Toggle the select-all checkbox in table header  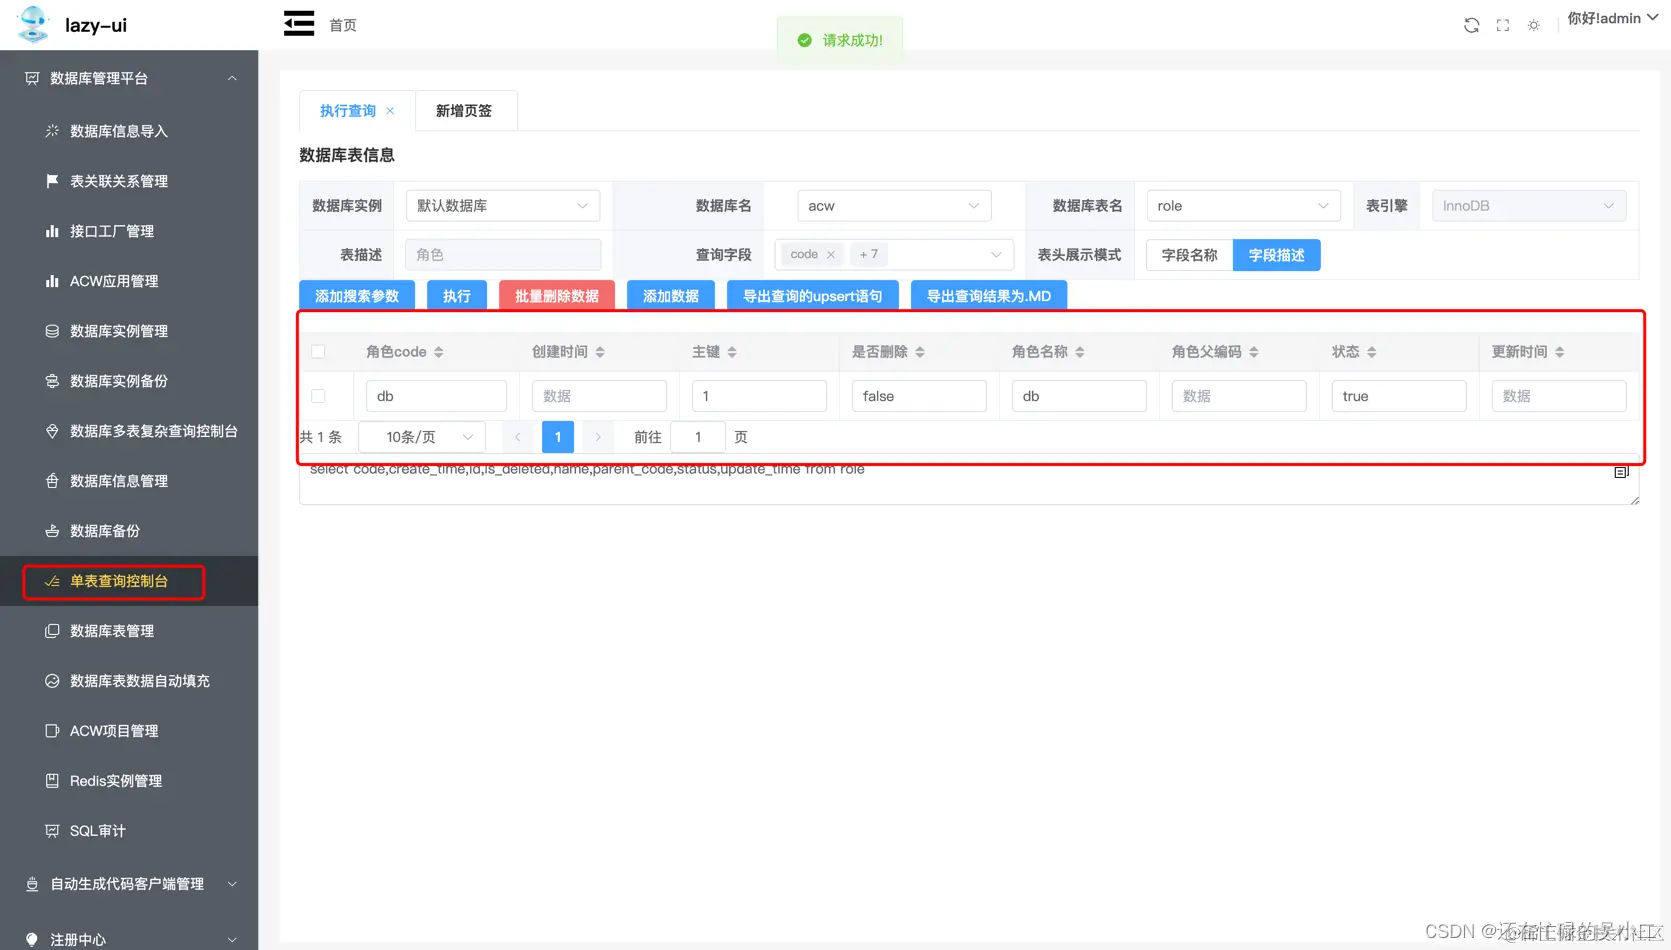(x=318, y=351)
